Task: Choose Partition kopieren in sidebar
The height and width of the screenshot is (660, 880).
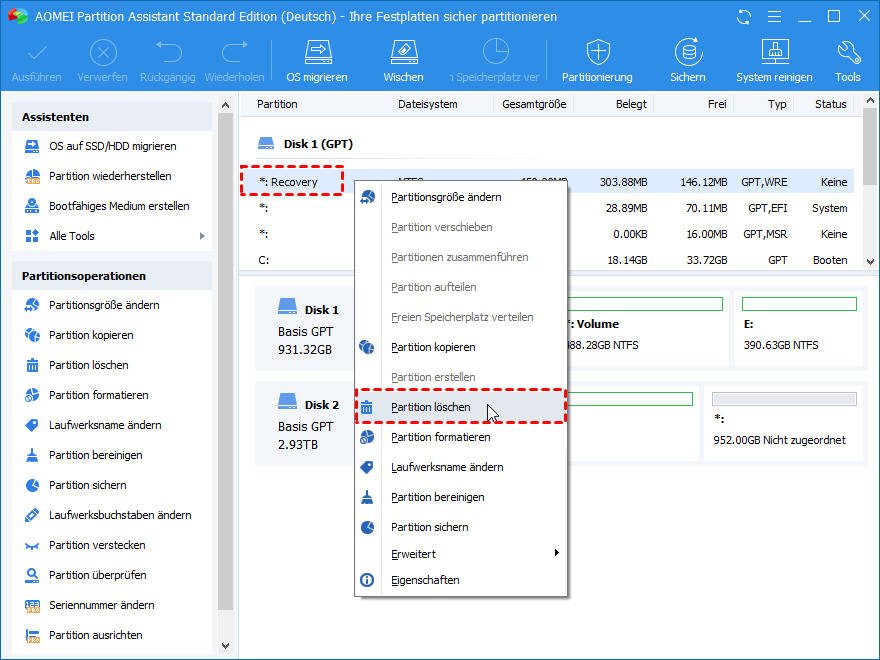Action: 91,335
